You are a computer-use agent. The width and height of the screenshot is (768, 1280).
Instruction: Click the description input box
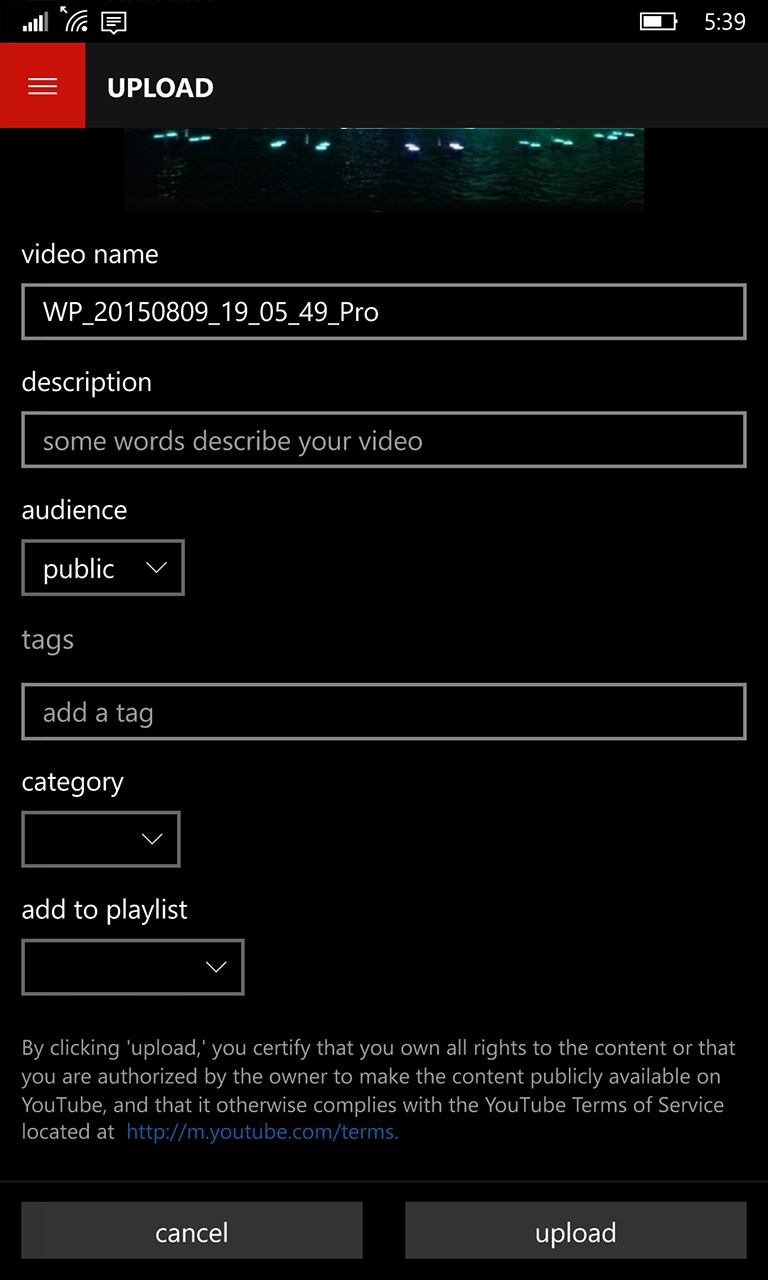point(384,440)
